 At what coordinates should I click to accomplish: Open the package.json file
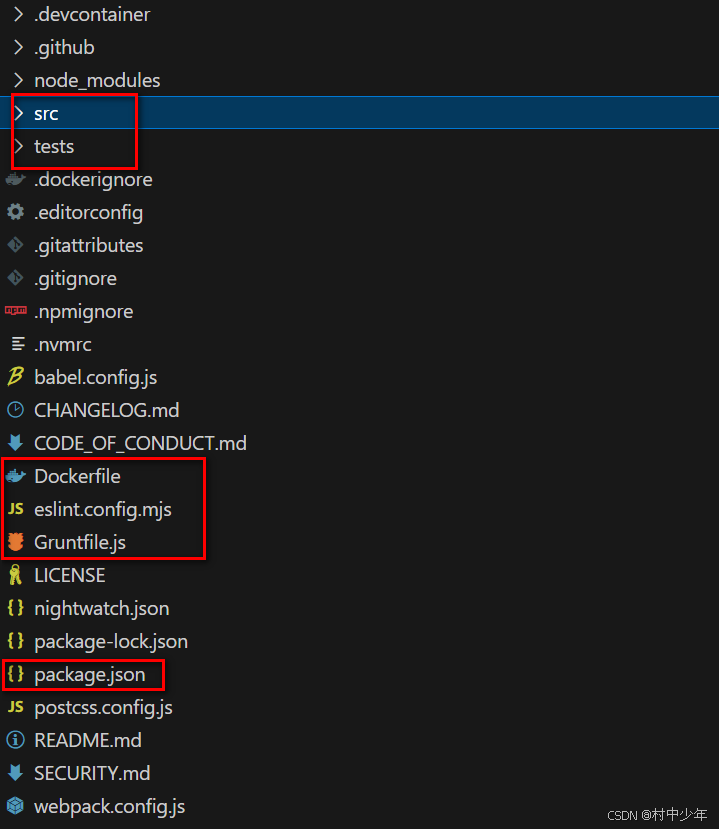coord(90,675)
